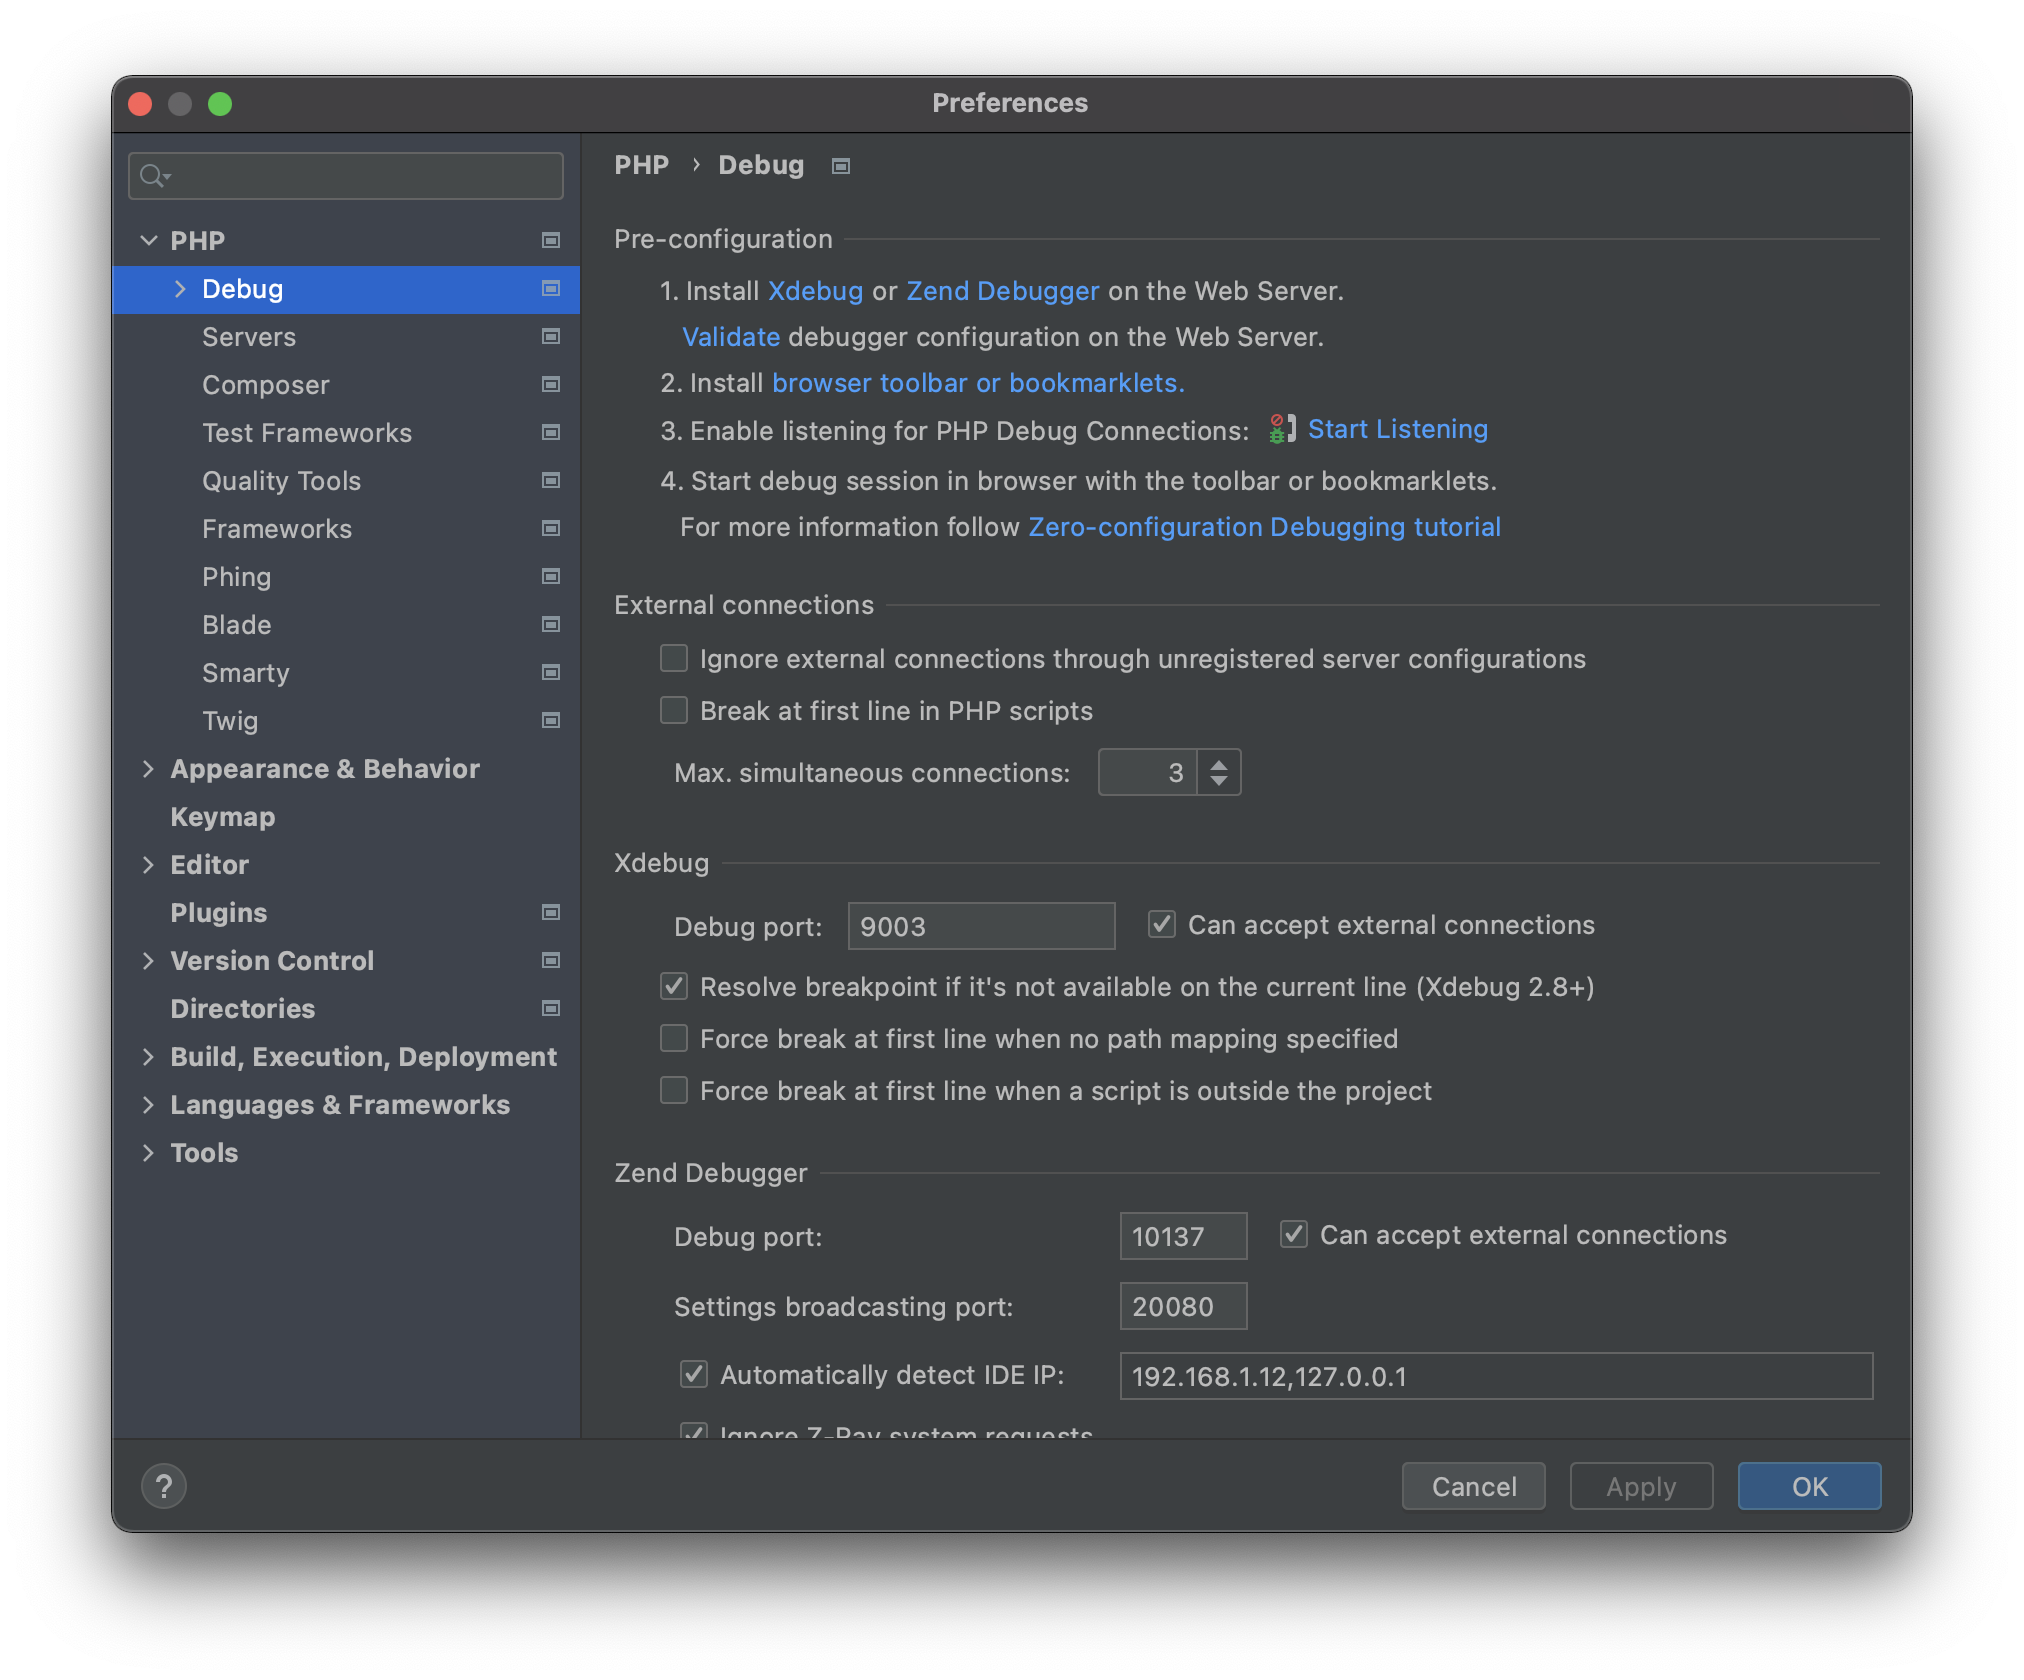Click project-level icon in Debug row
Image resolution: width=2024 pixels, height=1680 pixels.
point(550,288)
